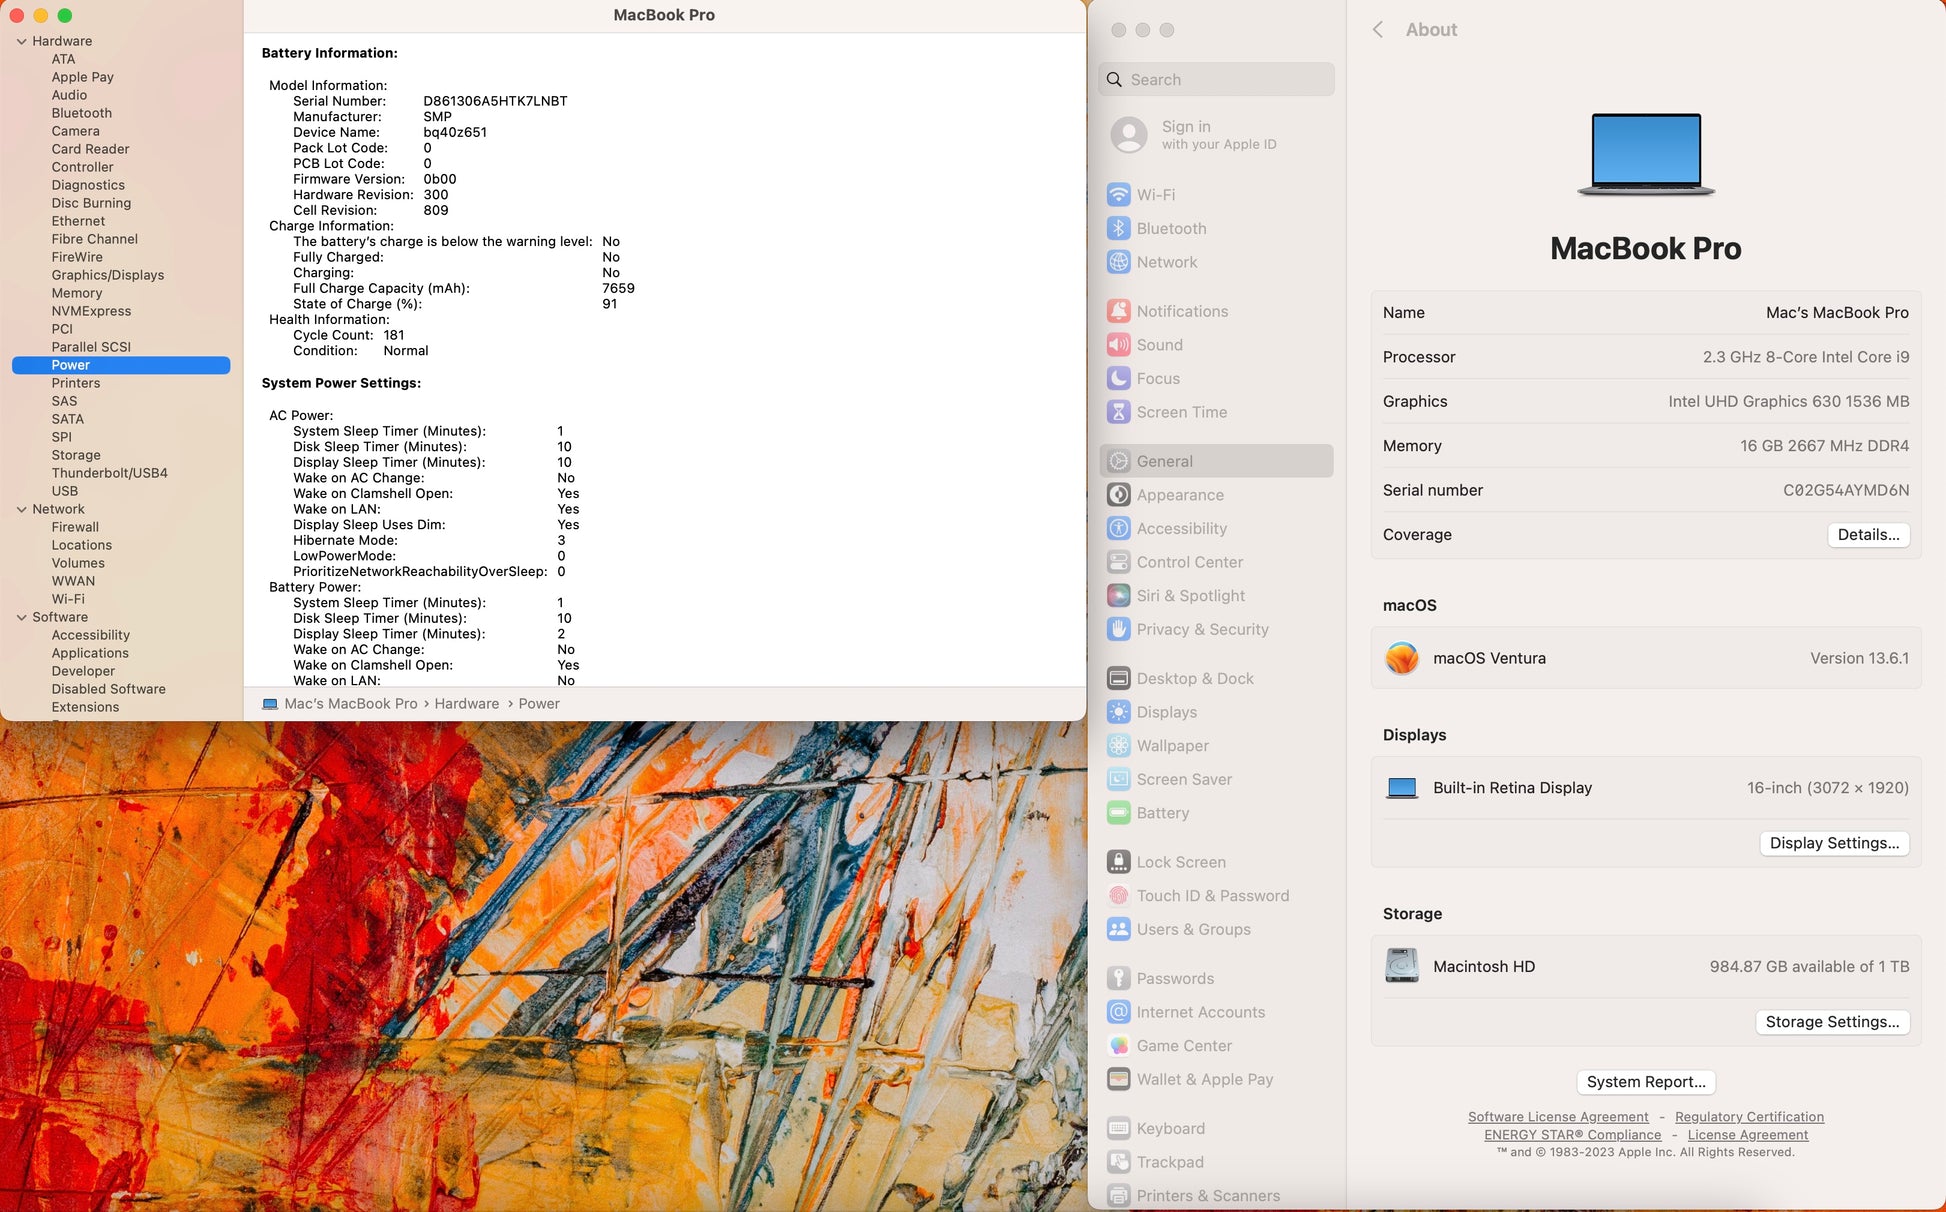Collapse the Software tree section
Screen dimensions: 1946x1212
(x=21, y=617)
